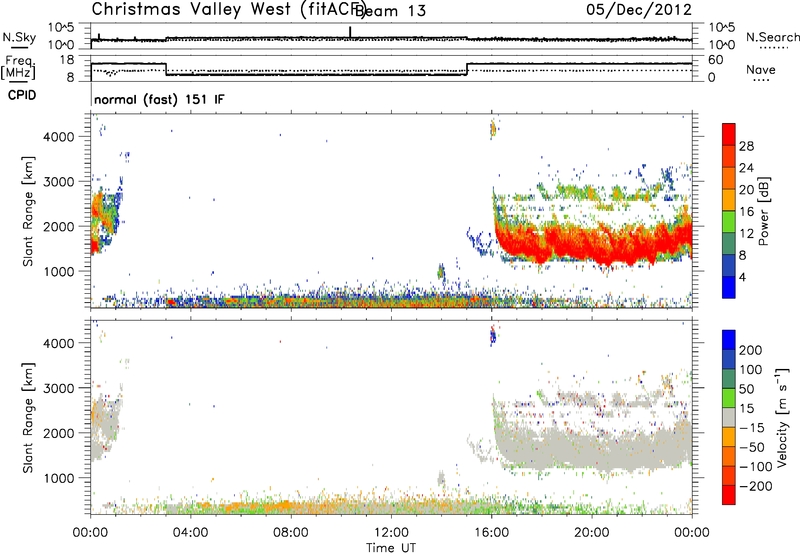
Task: Pick the Velocity swatch between 50 and 100
Action: 729,379
